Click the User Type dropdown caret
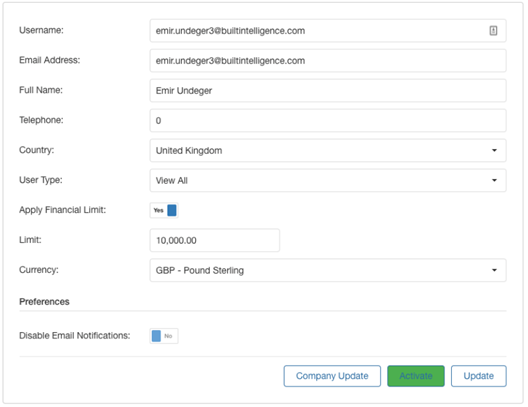The width and height of the screenshot is (528, 407). coord(494,180)
